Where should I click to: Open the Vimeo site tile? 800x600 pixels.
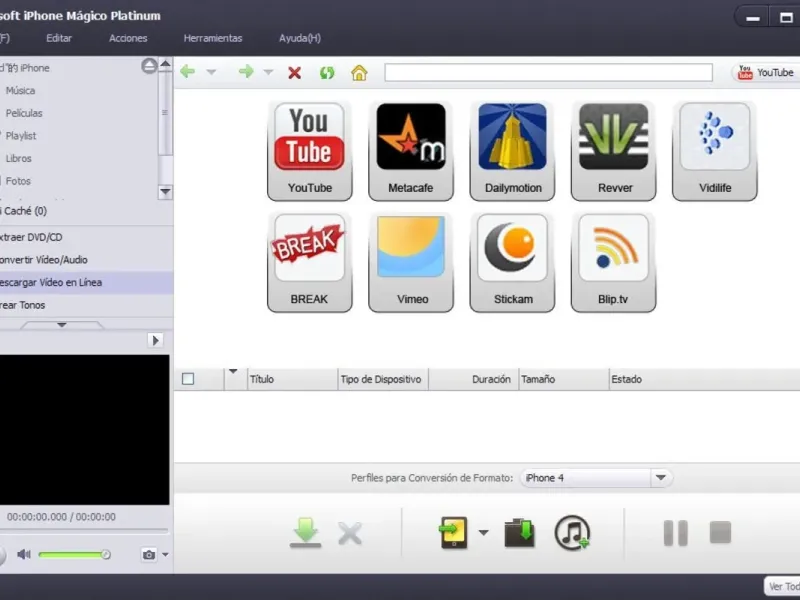[x=410, y=261]
